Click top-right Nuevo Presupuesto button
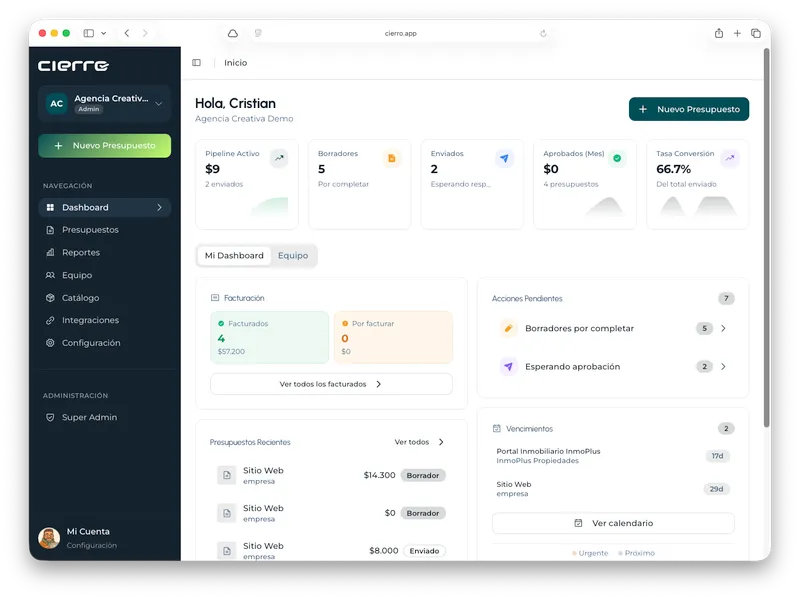Viewport: 800px width, 599px height. (x=689, y=109)
